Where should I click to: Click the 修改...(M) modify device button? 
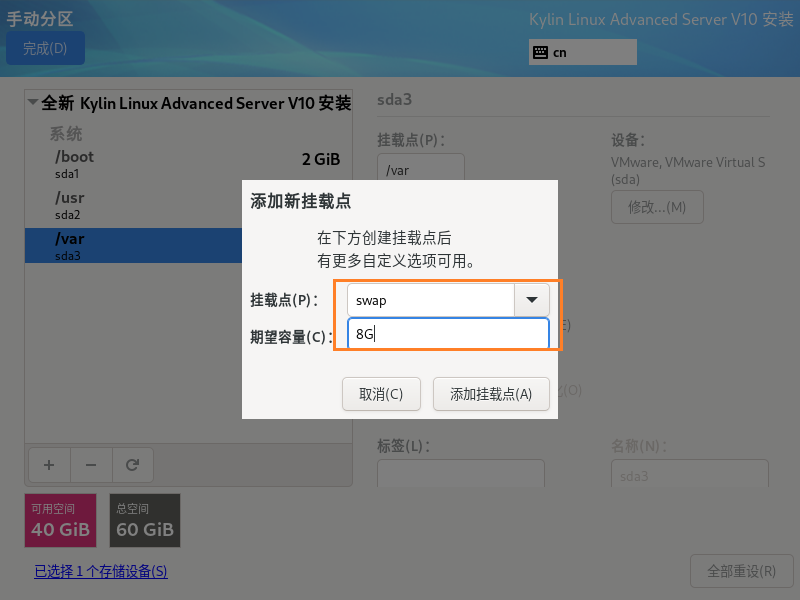click(x=657, y=207)
